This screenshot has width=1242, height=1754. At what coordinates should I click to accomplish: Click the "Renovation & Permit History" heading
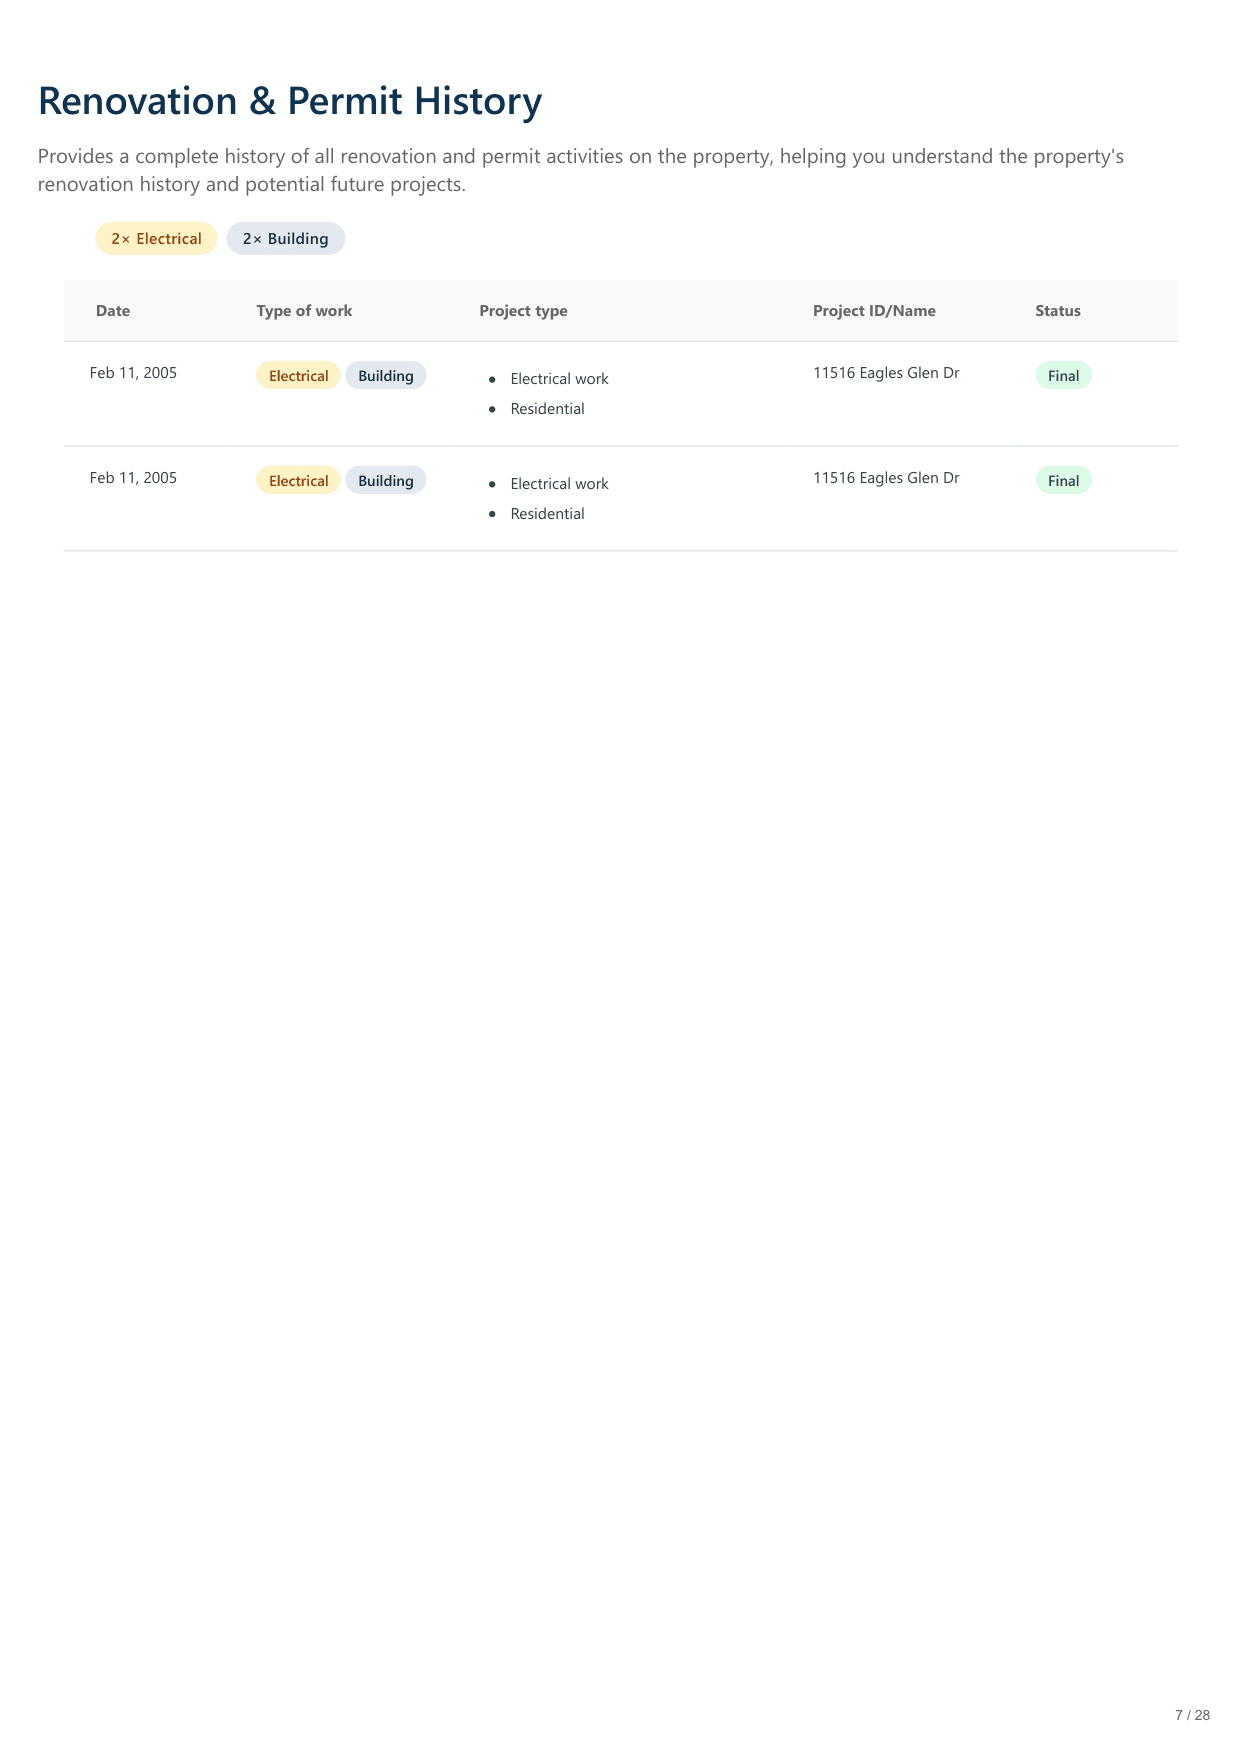(290, 101)
